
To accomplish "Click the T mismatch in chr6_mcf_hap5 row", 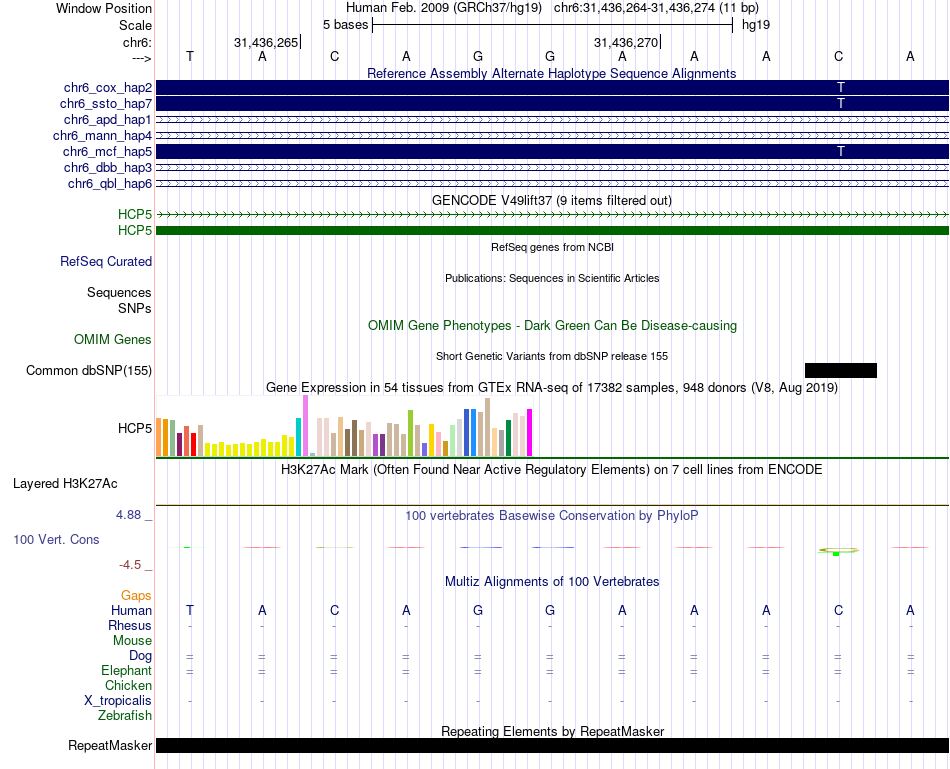I will 840,151.
